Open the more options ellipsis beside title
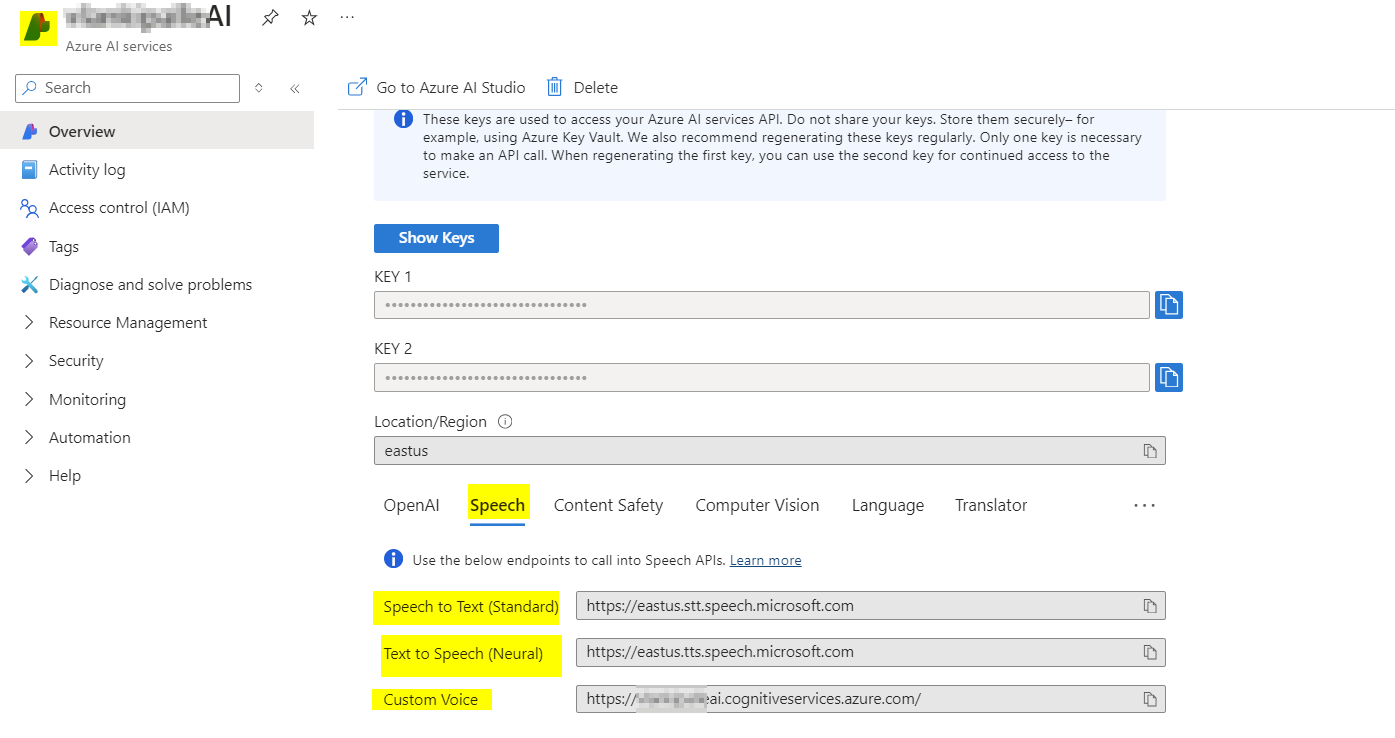This screenshot has width=1395, height=738. 347,18
